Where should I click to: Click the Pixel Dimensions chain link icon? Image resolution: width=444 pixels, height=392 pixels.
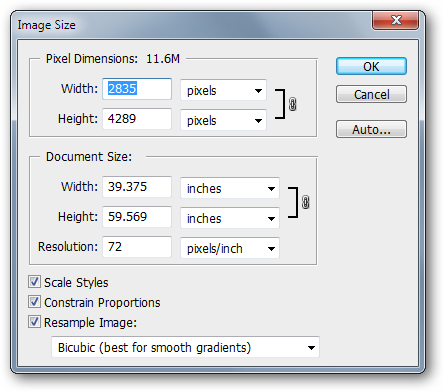[x=292, y=104]
